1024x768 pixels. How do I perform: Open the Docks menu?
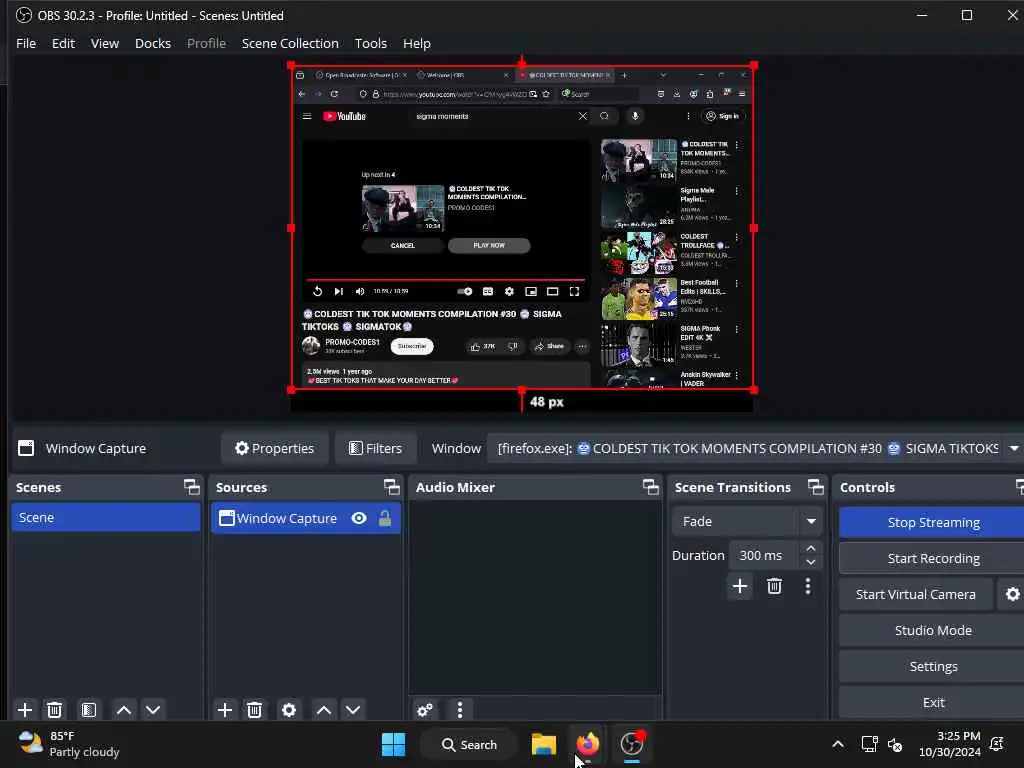tap(153, 43)
